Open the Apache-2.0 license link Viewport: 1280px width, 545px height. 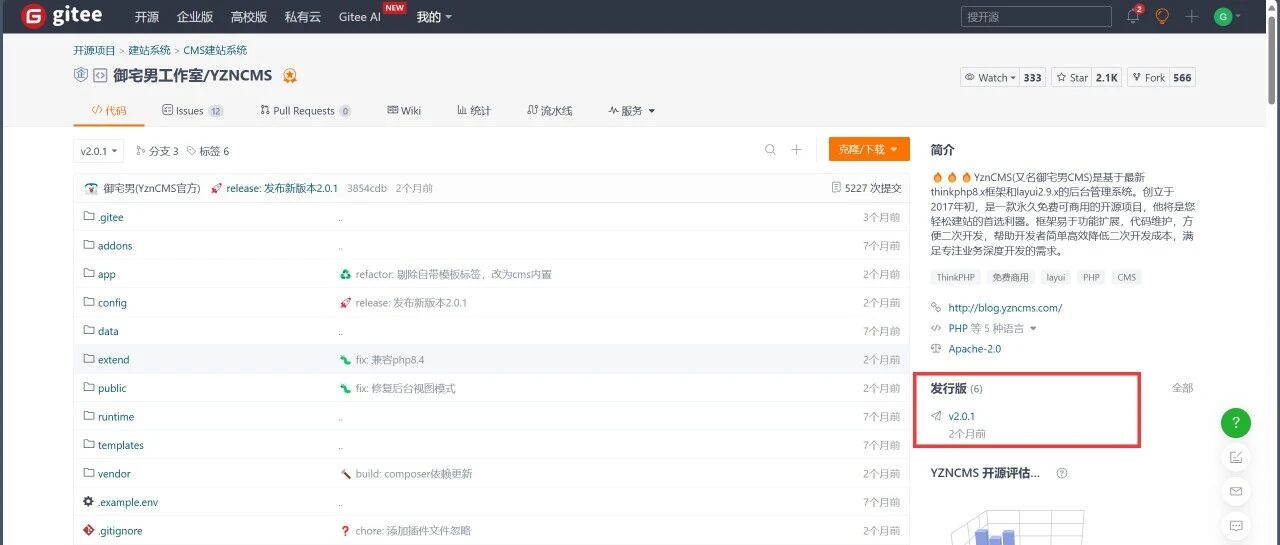click(974, 349)
